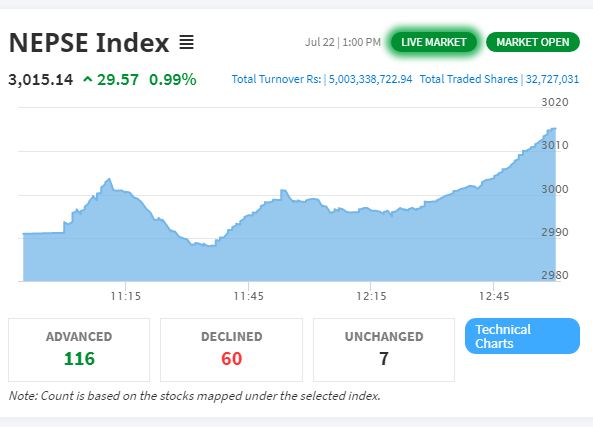Viewport: 593px width, 427px height.
Task: Click the LIVE MARKET button
Action: coord(433,42)
